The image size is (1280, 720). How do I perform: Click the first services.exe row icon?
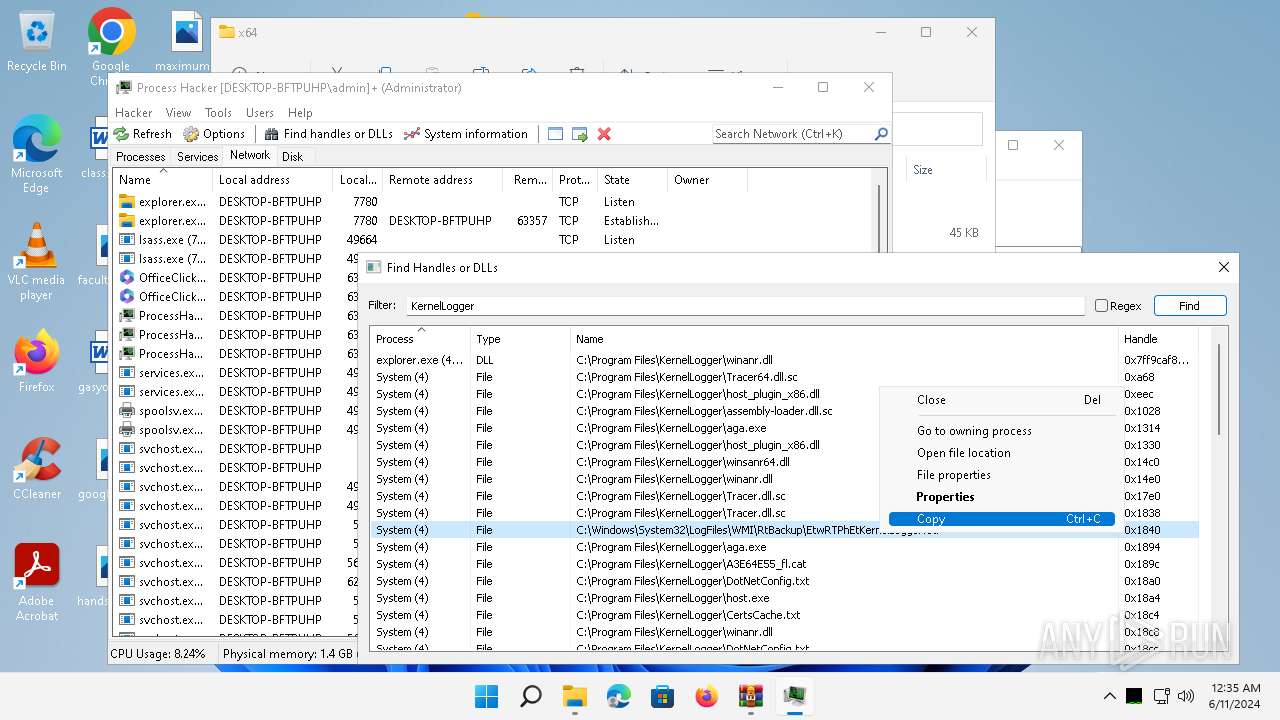click(127, 373)
